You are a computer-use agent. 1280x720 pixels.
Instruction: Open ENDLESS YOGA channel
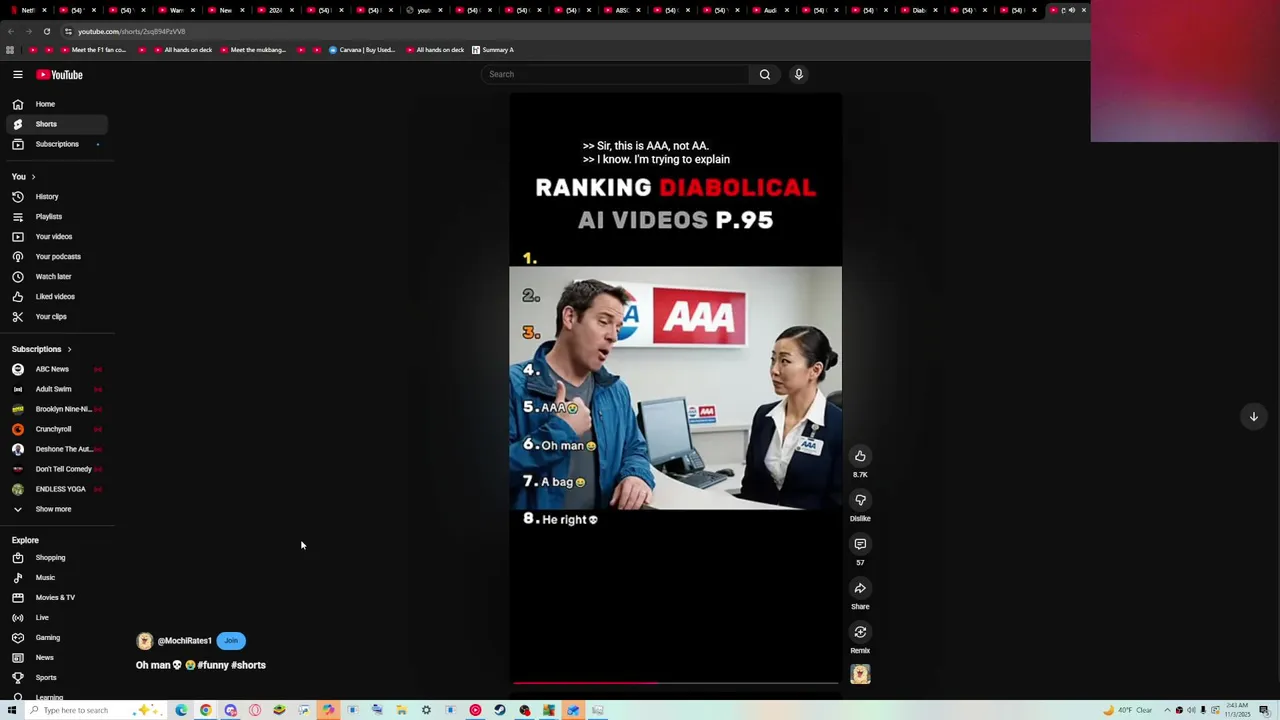coord(57,489)
